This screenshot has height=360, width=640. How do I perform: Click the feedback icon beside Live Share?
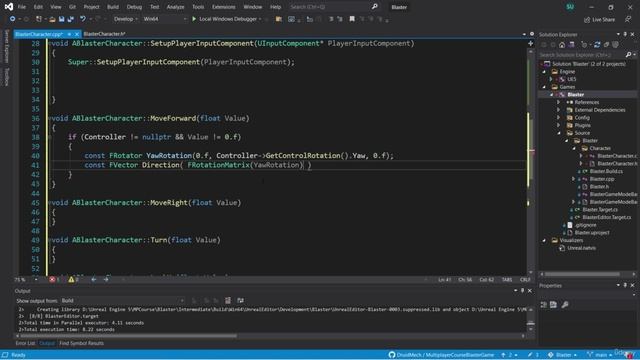(x=628, y=19)
